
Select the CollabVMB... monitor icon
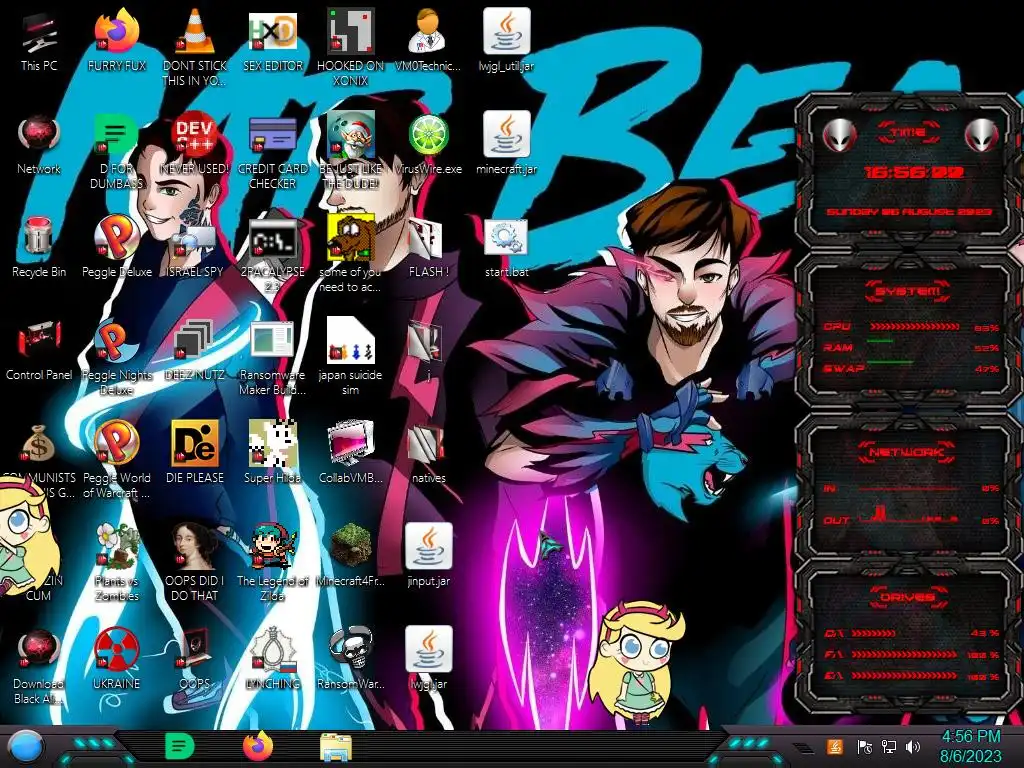[x=351, y=454]
